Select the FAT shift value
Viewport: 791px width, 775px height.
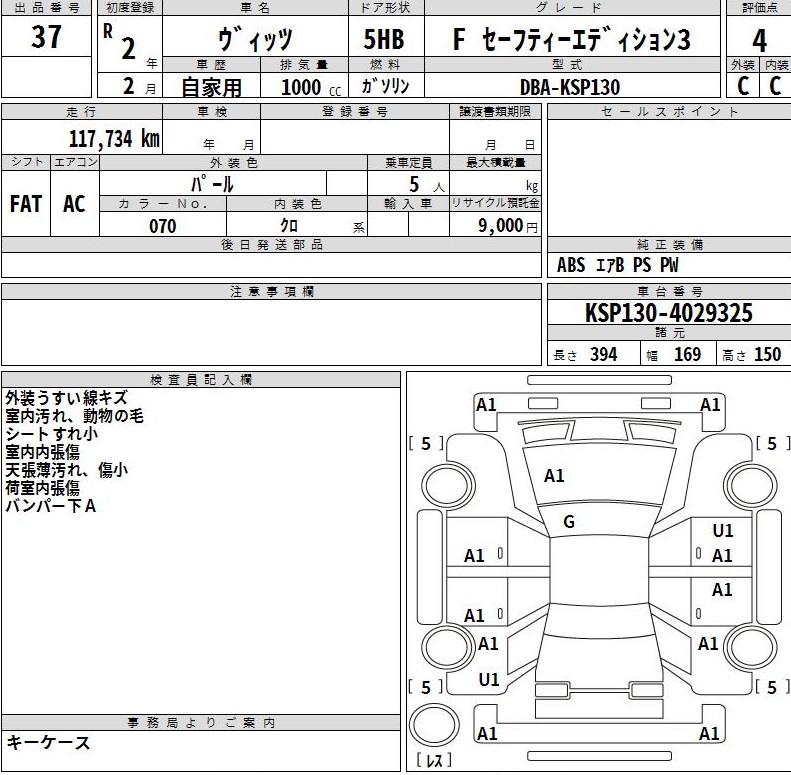click(26, 204)
